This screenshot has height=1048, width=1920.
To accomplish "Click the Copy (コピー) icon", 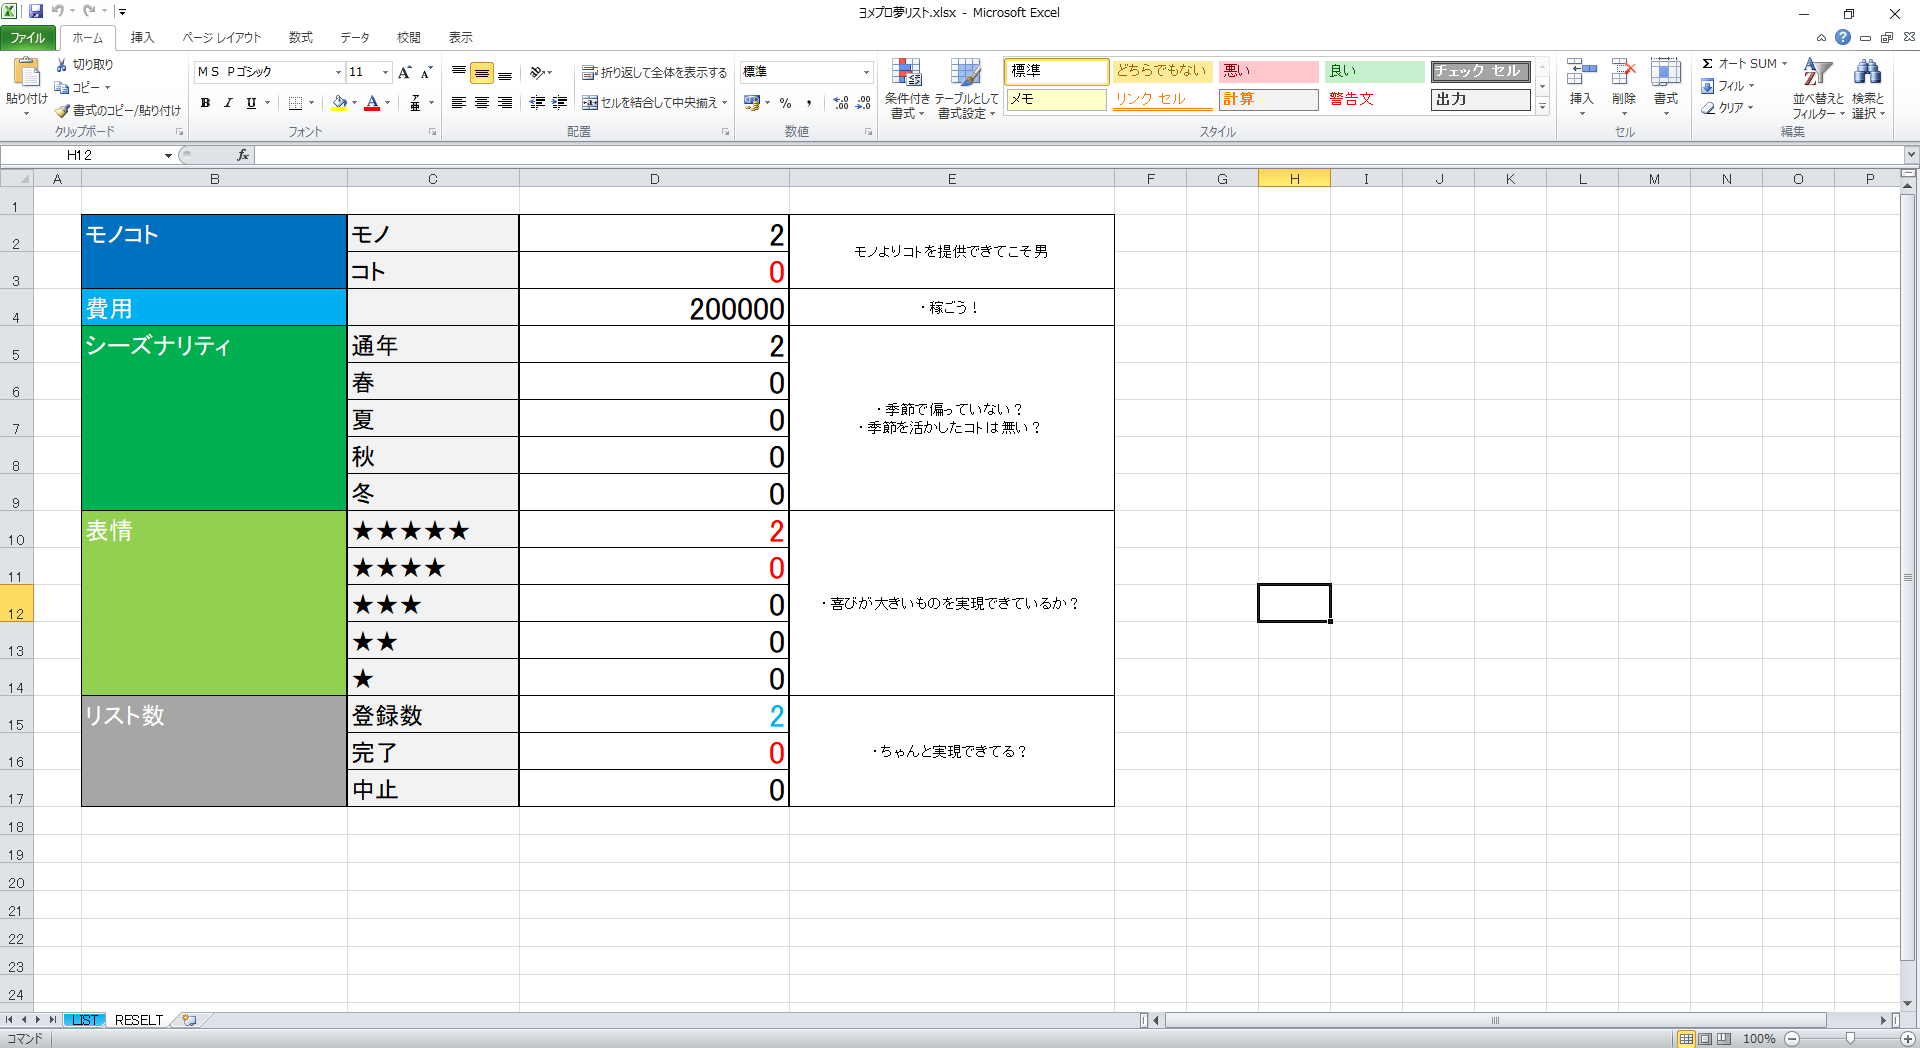I will 62,87.
